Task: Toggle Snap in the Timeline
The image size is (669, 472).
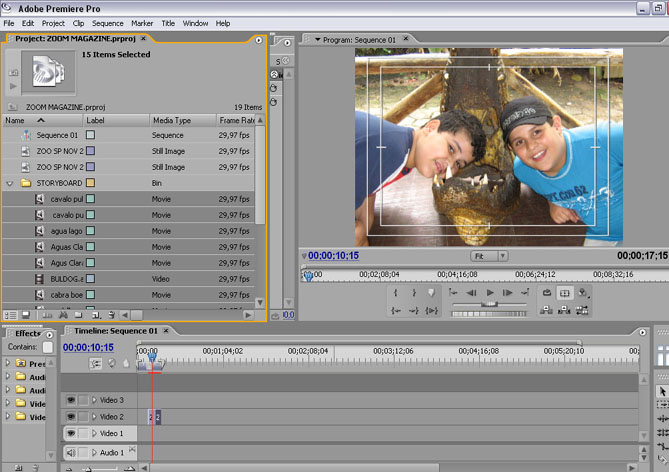Action: (96, 364)
